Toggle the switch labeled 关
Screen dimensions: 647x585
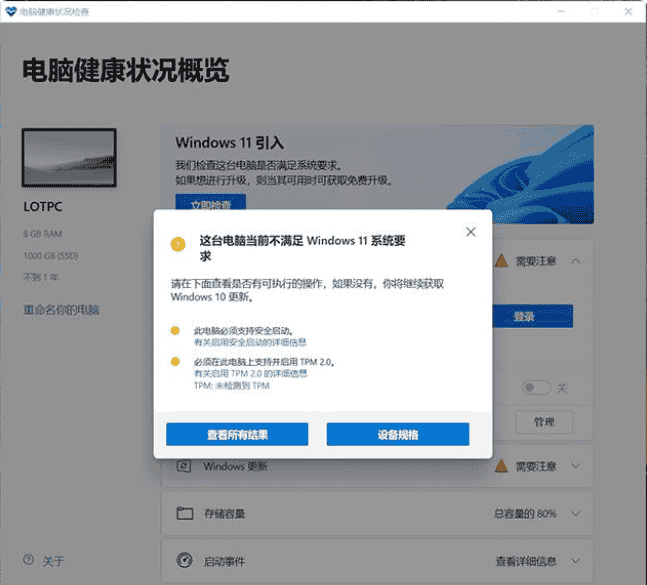536,388
